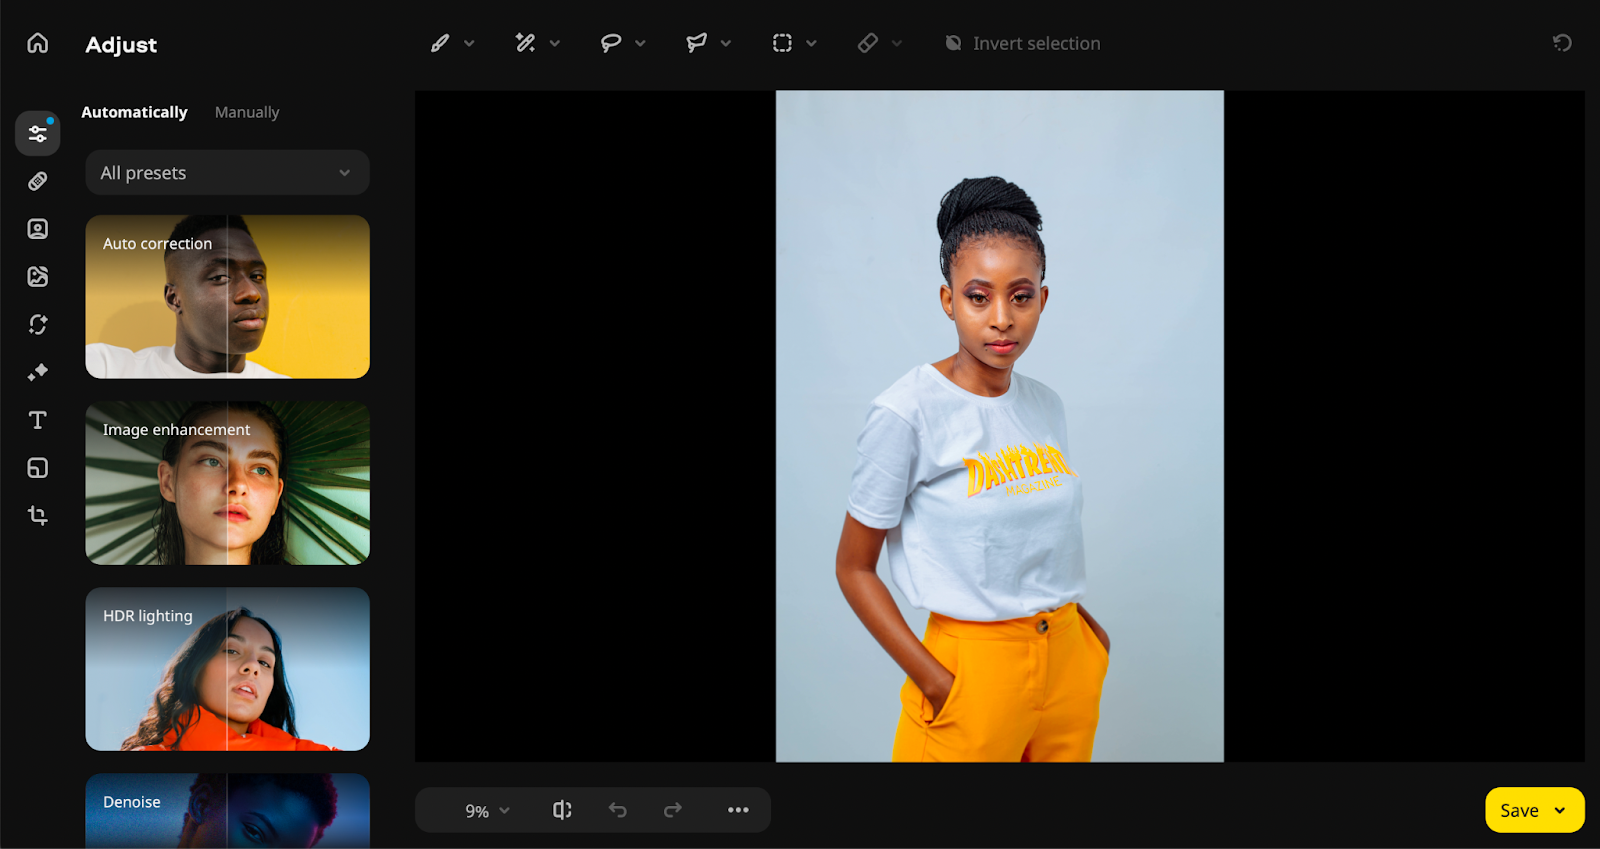
Task: Select the lasso selection tool
Action: click(611, 43)
